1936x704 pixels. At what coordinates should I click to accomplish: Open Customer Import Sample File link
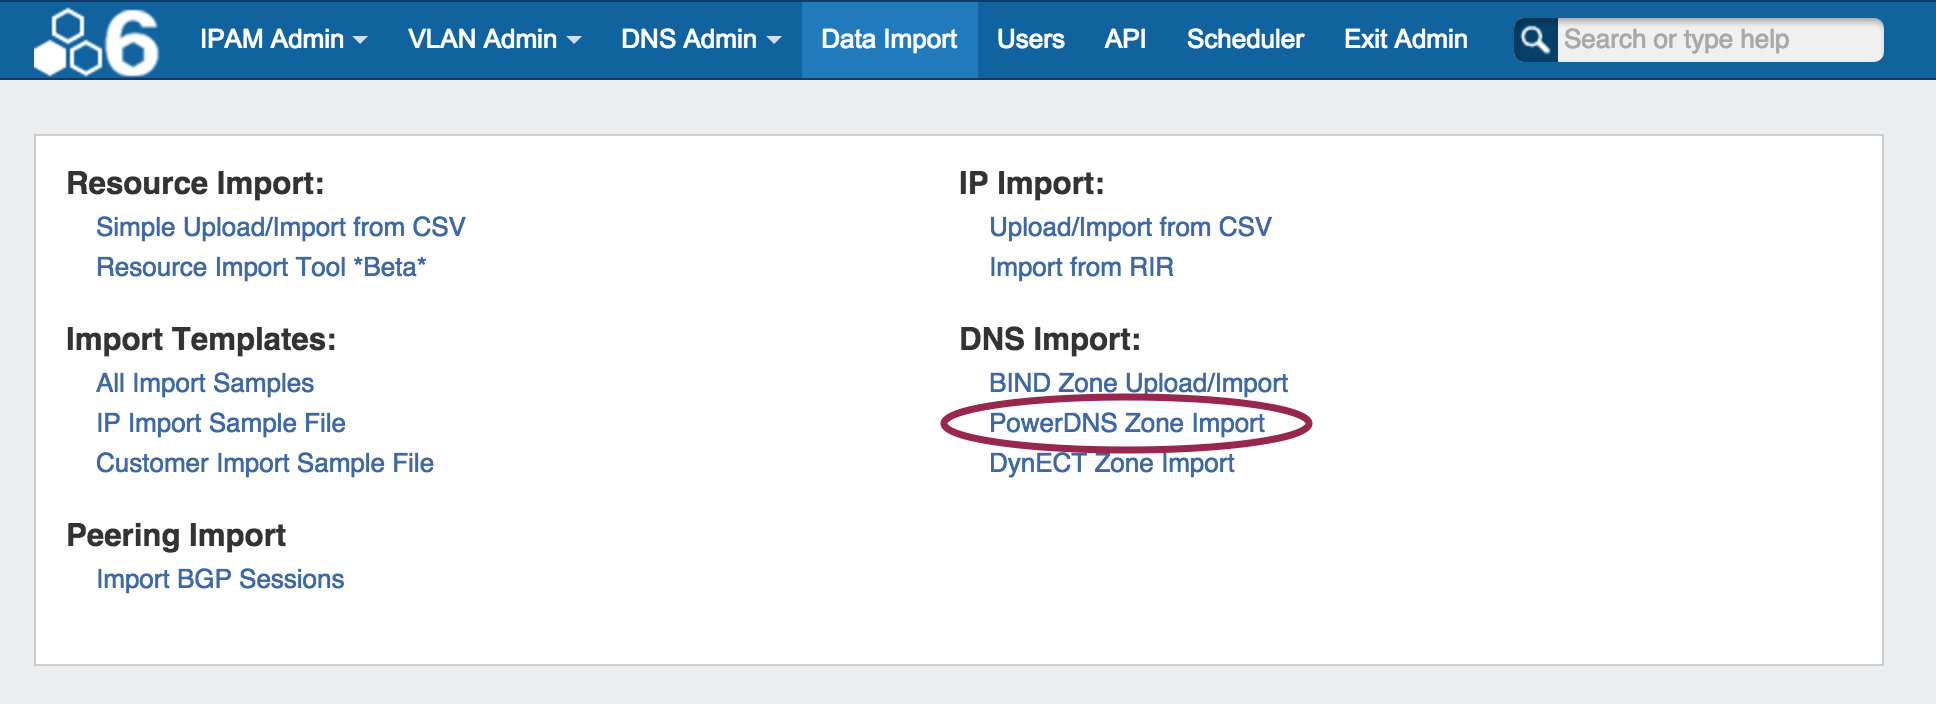coord(265,463)
